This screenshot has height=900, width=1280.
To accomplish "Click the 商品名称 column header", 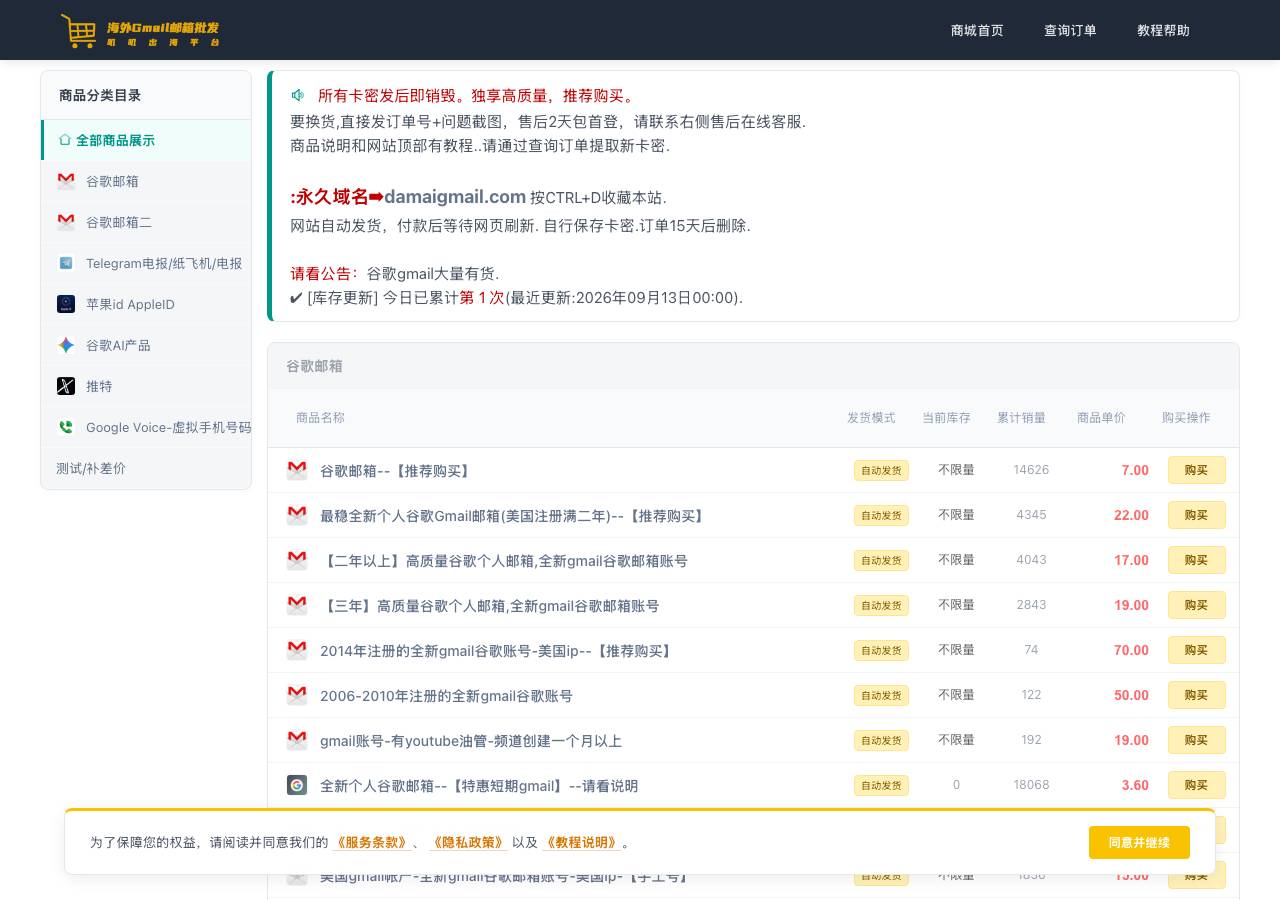I will pyautogui.click(x=320, y=417).
